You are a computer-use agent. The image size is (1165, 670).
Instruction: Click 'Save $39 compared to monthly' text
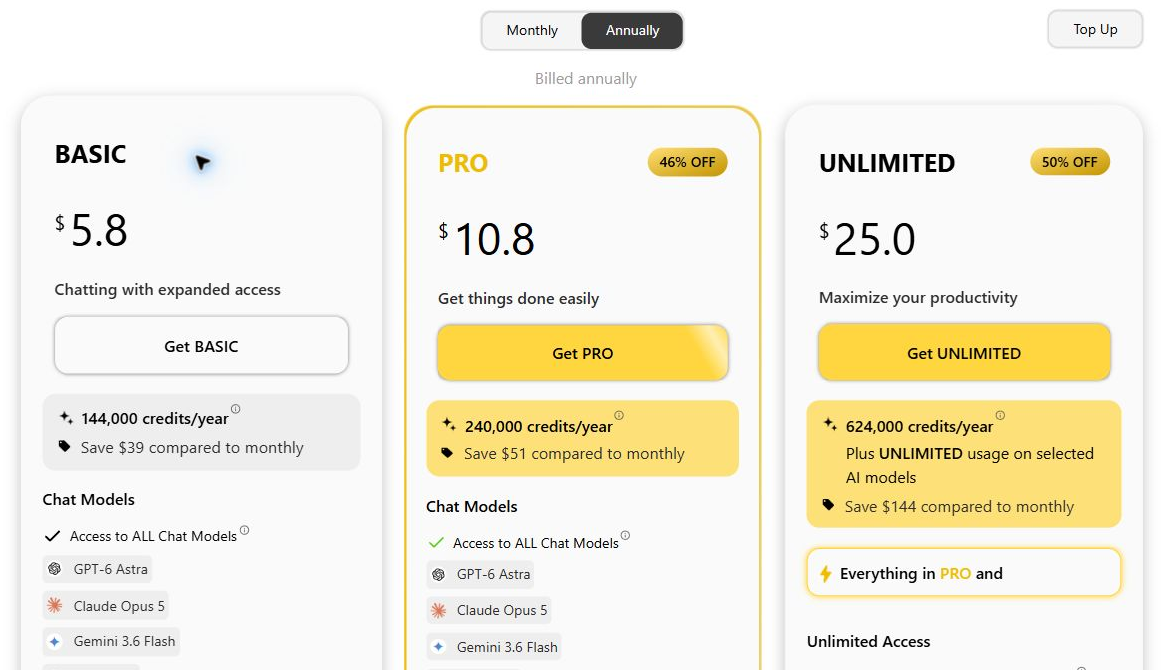pyautogui.click(x=192, y=448)
